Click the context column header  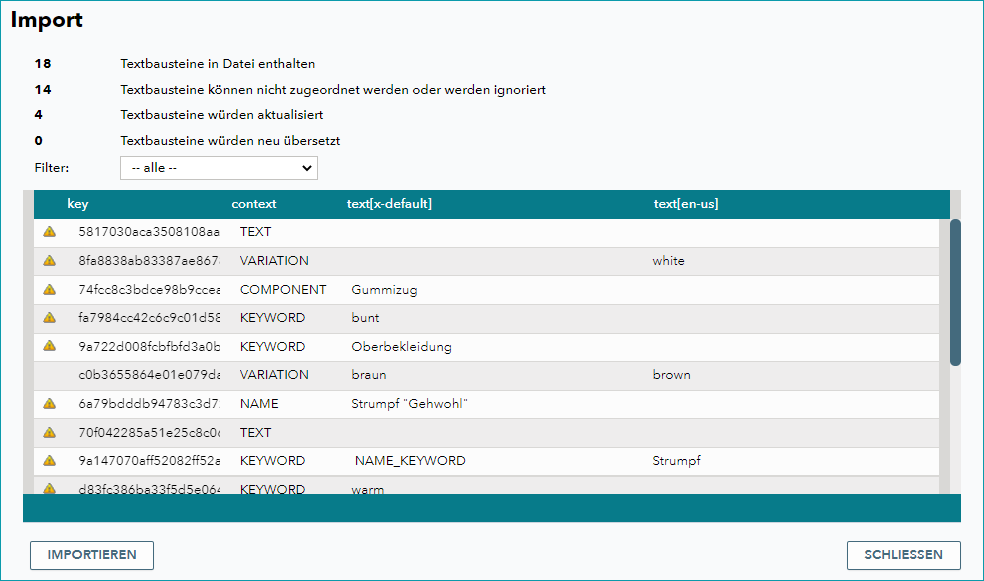(x=254, y=204)
